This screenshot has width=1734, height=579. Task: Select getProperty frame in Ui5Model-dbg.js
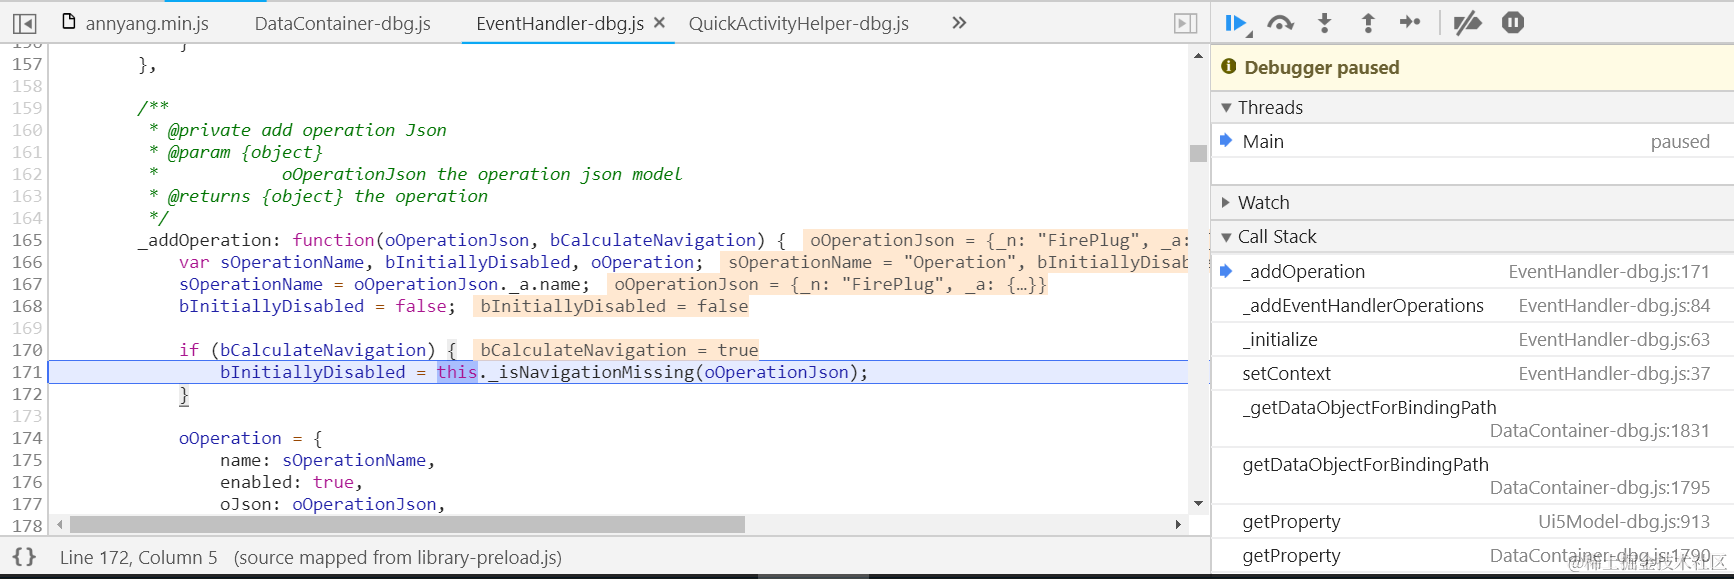(x=1472, y=521)
